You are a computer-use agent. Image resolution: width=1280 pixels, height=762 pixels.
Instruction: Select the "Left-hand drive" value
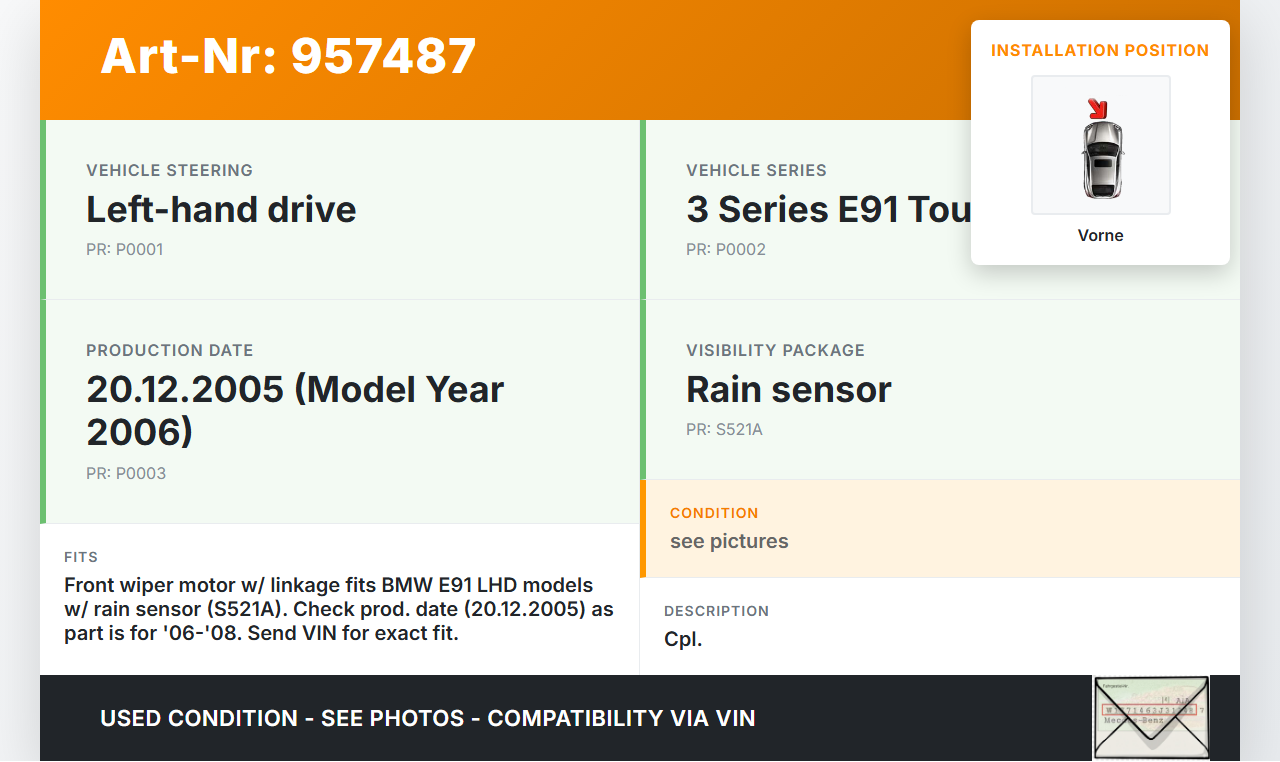pyautogui.click(x=221, y=209)
